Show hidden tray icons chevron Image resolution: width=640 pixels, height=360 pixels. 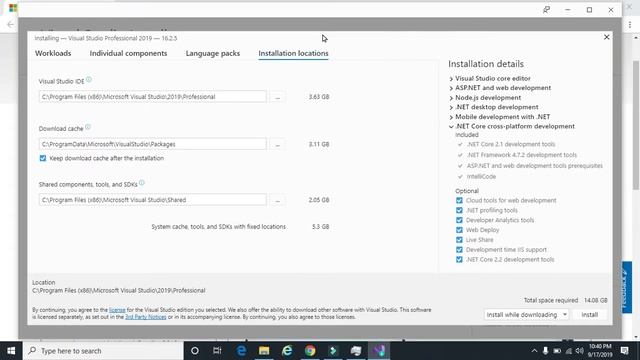tap(534, 351)
